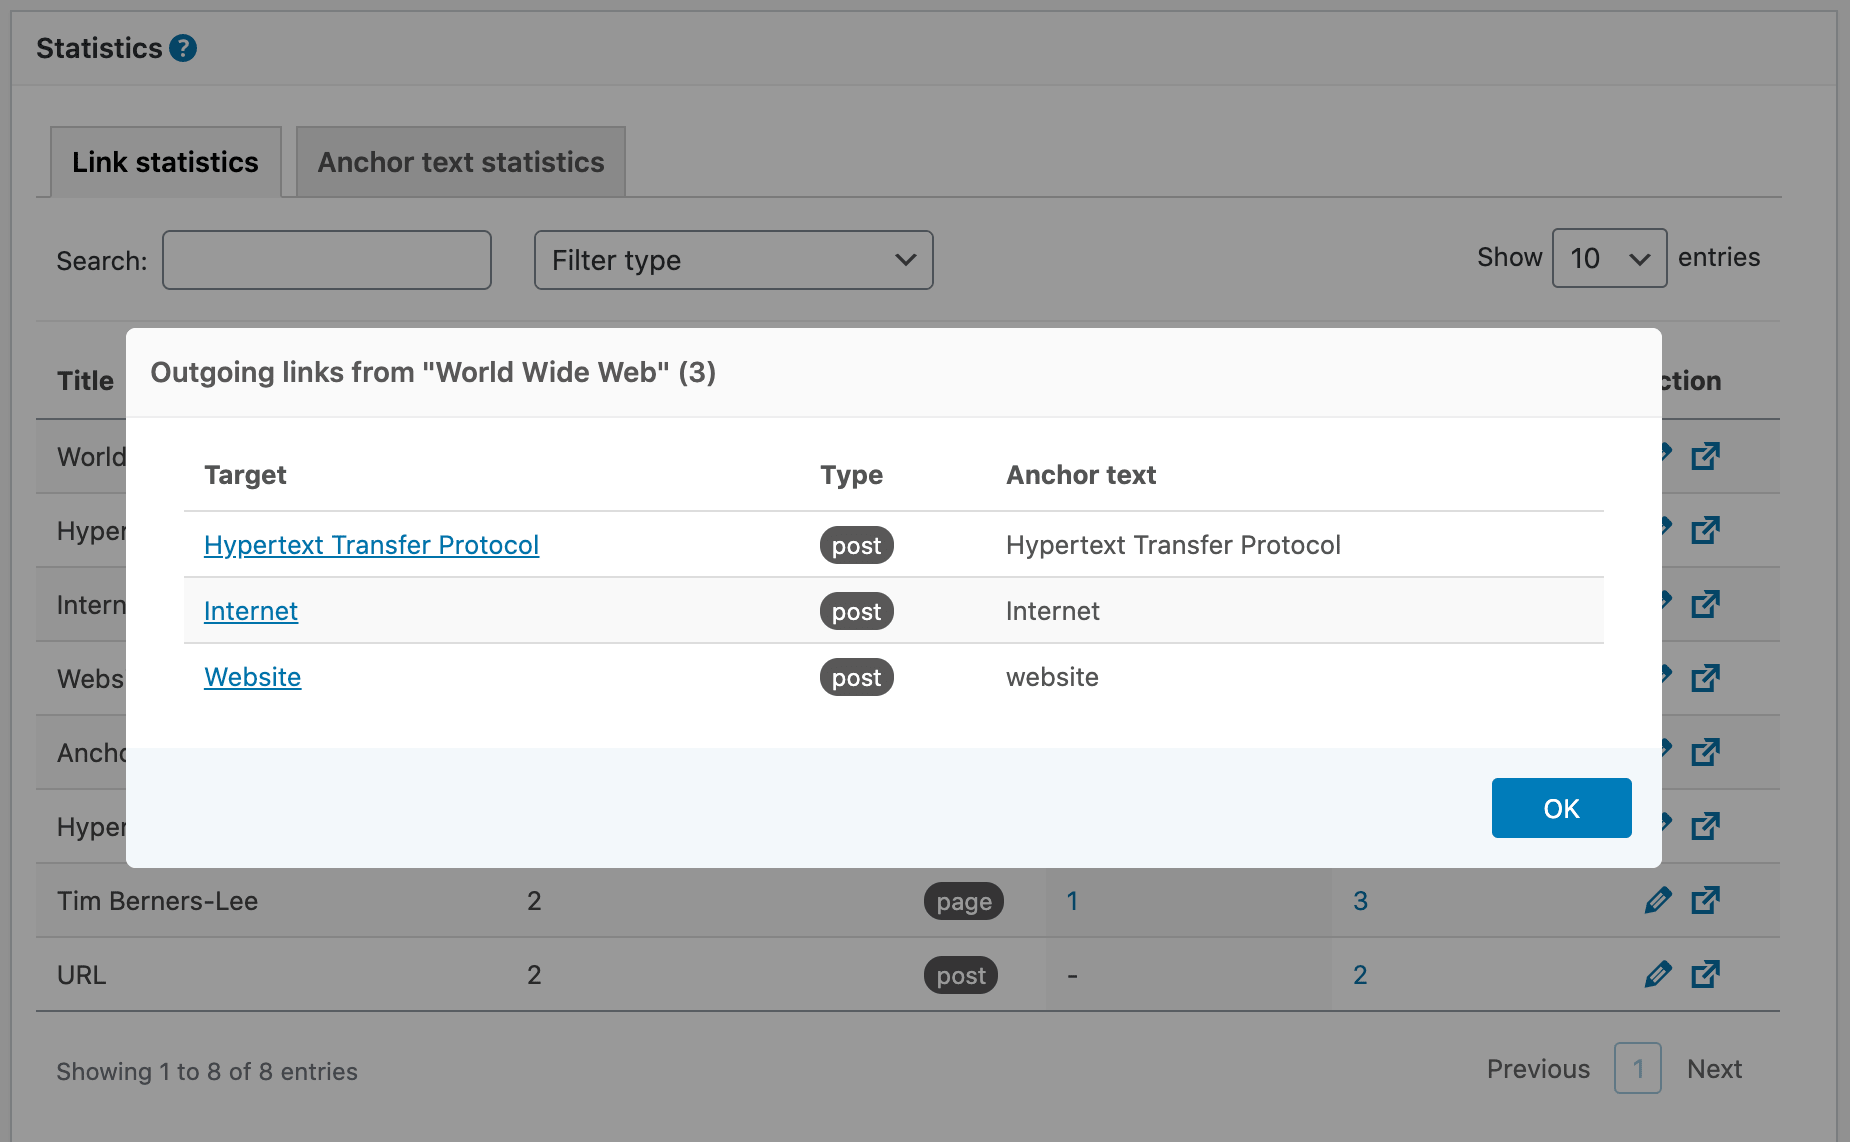Click into the Search input field
The height and width of the screenshot is (1142, 1850).
[x=327, y=260]
